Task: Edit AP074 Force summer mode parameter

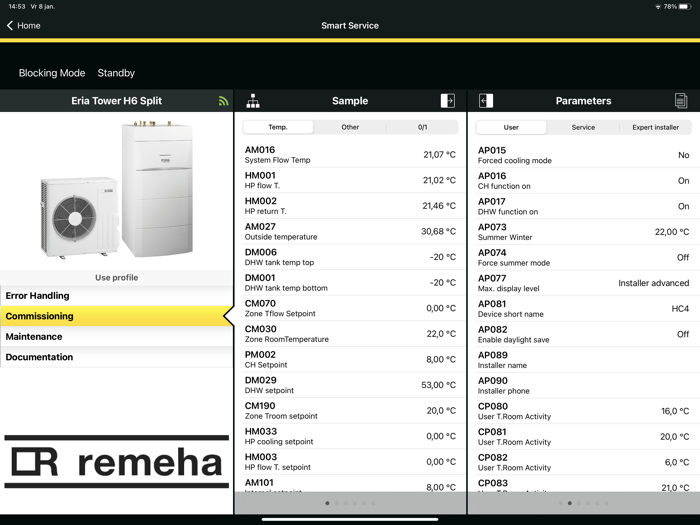Action: [584, 258]
